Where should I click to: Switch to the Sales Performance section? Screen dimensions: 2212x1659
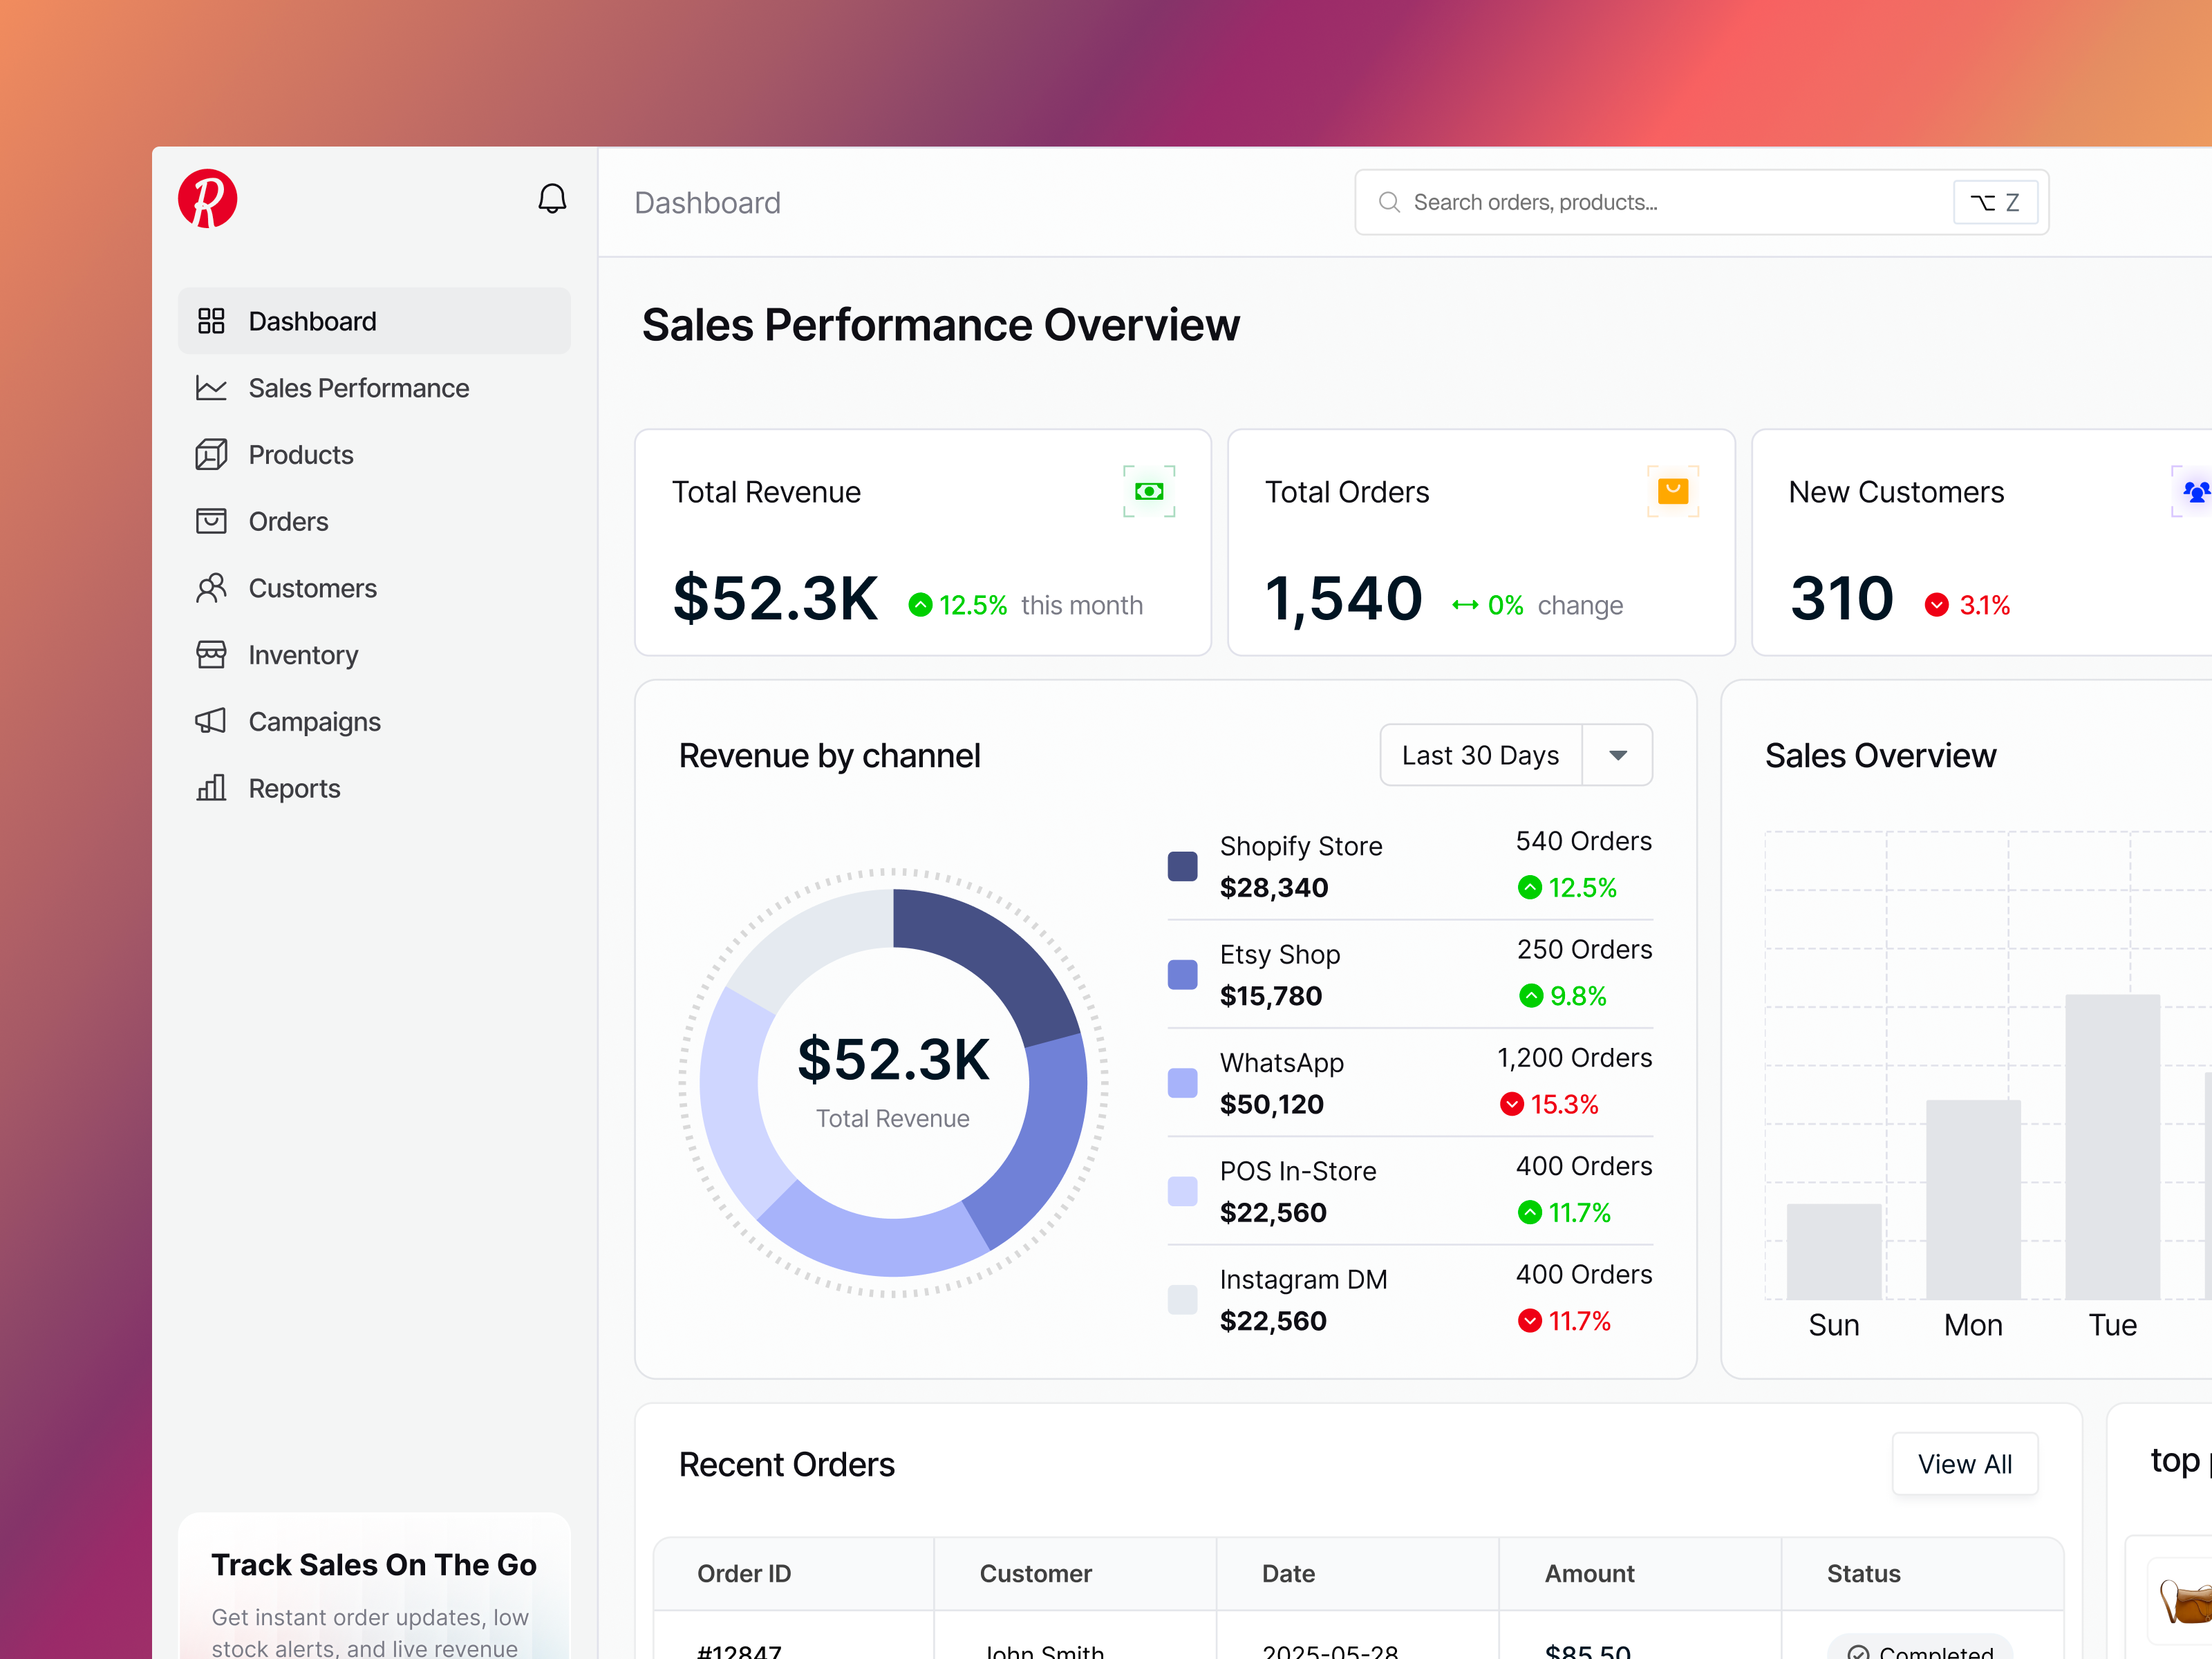tap(358, 388)
